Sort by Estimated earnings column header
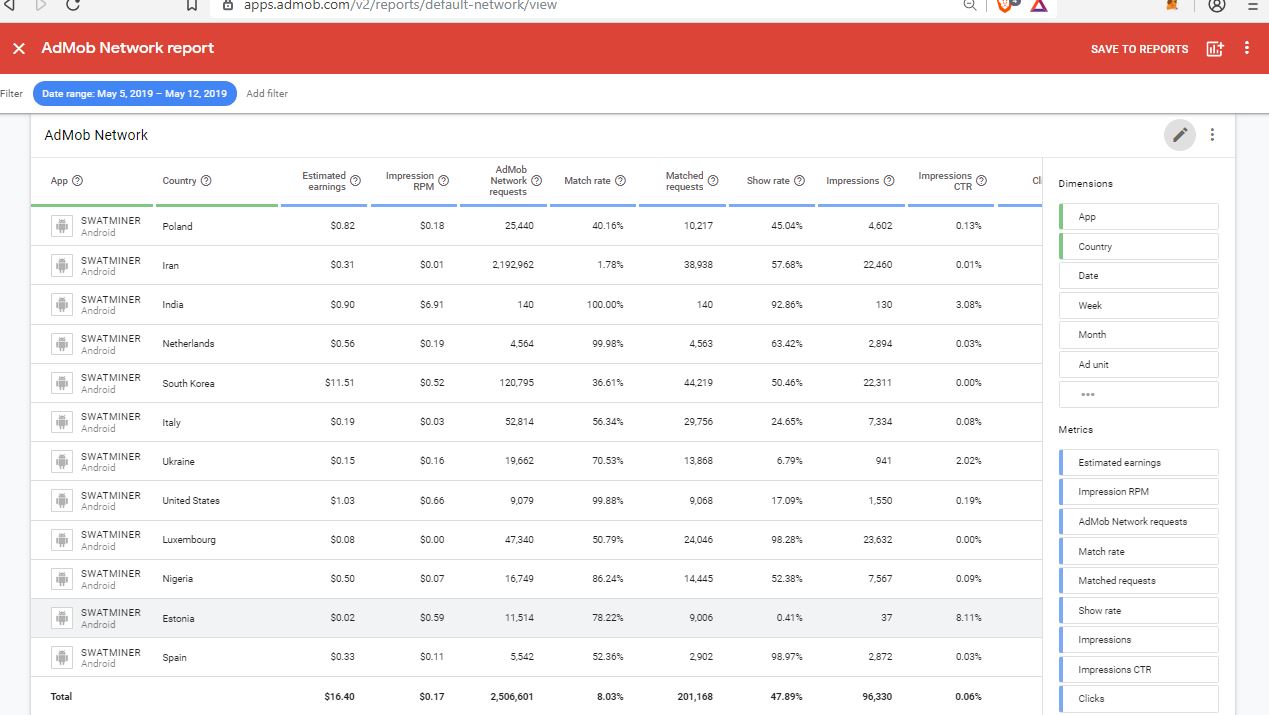Image resolution: width=1269 pixels, height=715 pixels. [324, 181]
